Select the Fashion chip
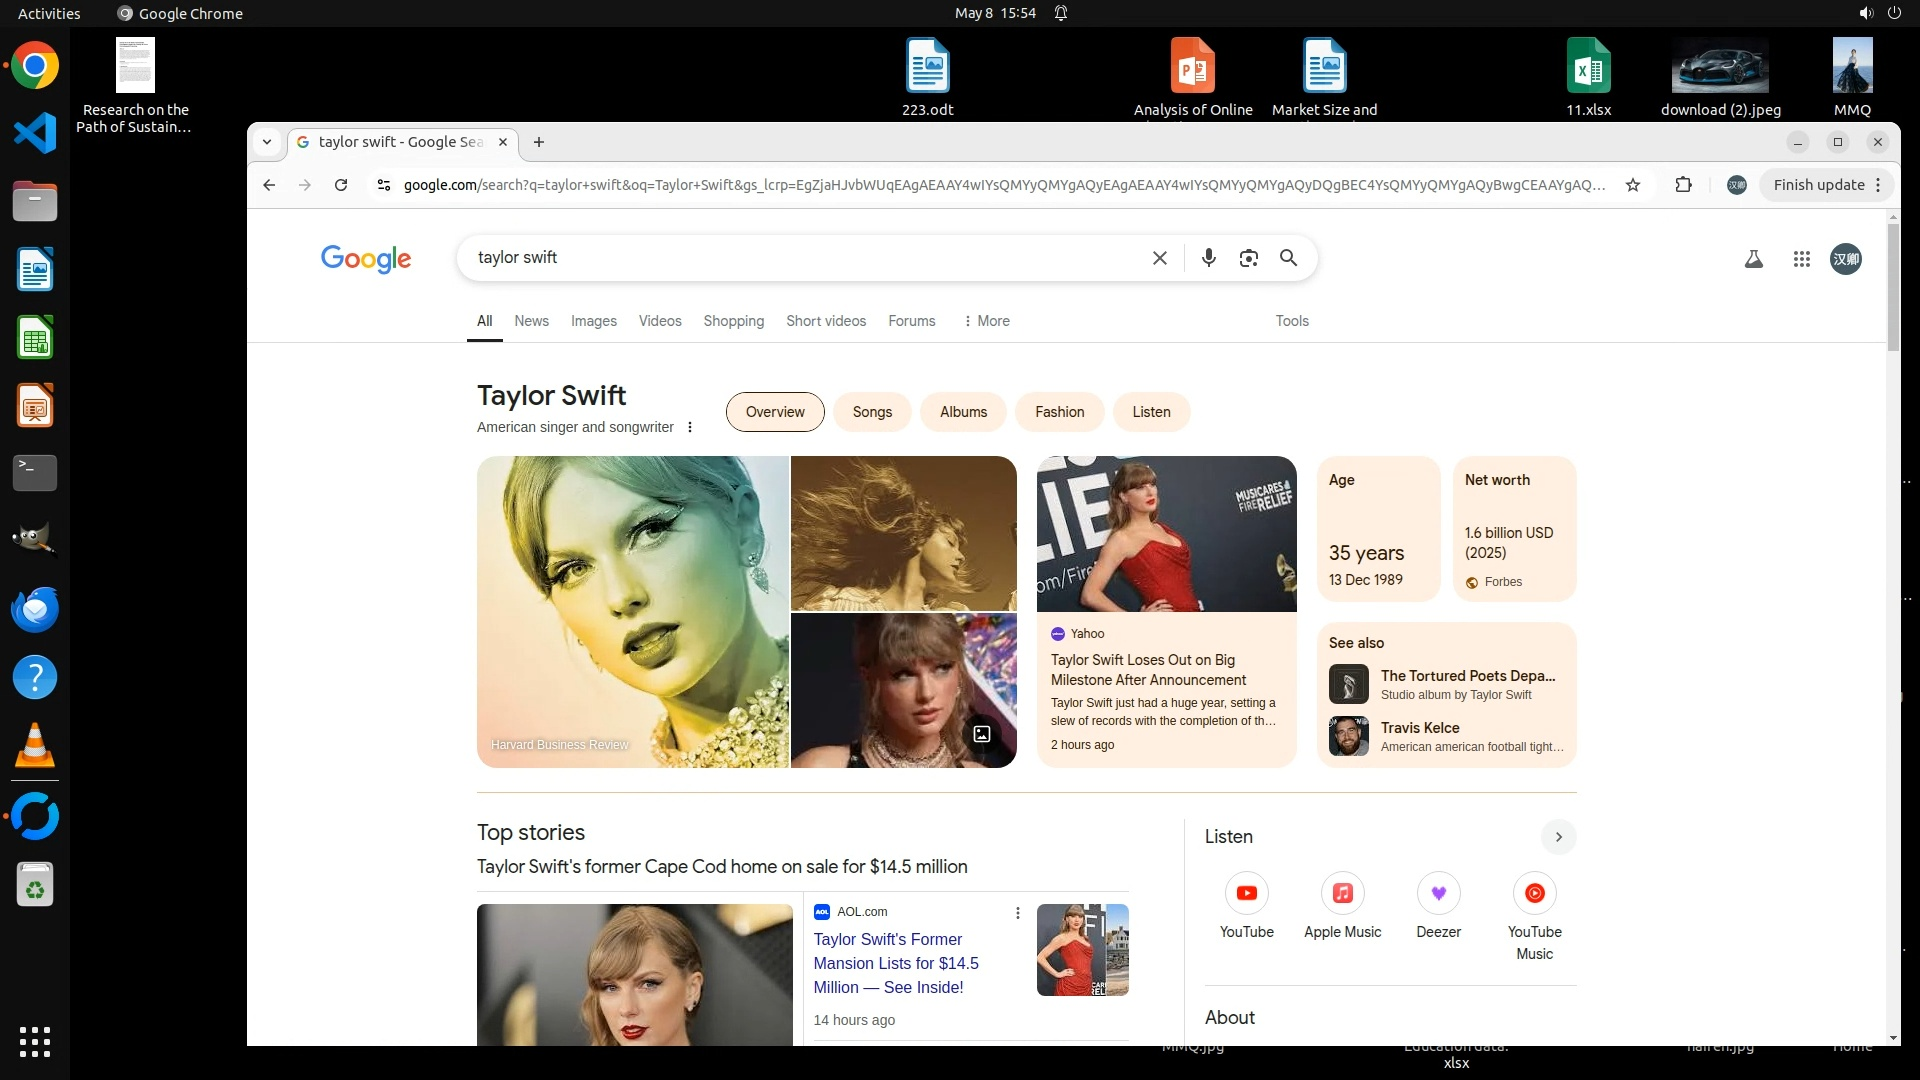1920x1080 pixels. tap(1059, 412)
